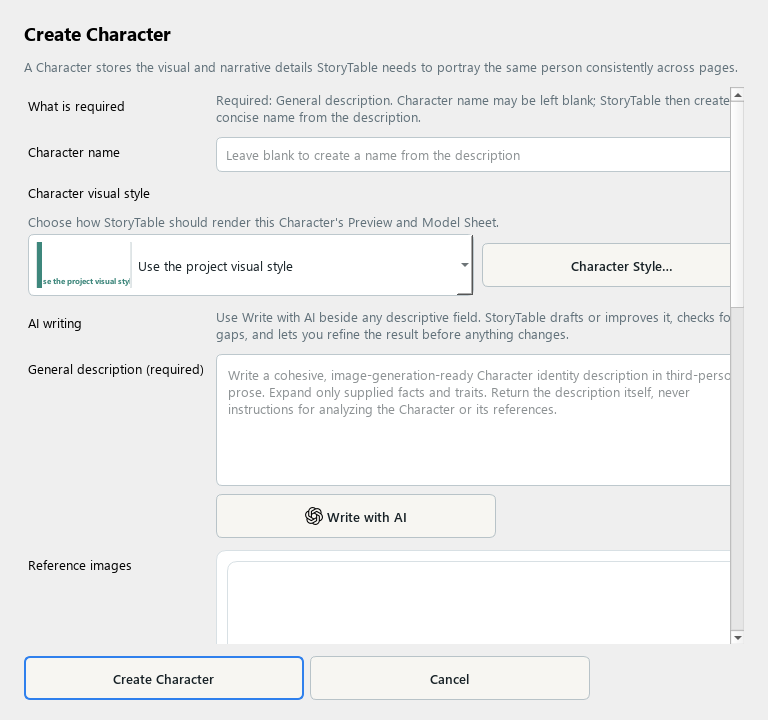Click the 'Reference images' label
The width and height of the screenshot is (768, 720).
[80, 566]
